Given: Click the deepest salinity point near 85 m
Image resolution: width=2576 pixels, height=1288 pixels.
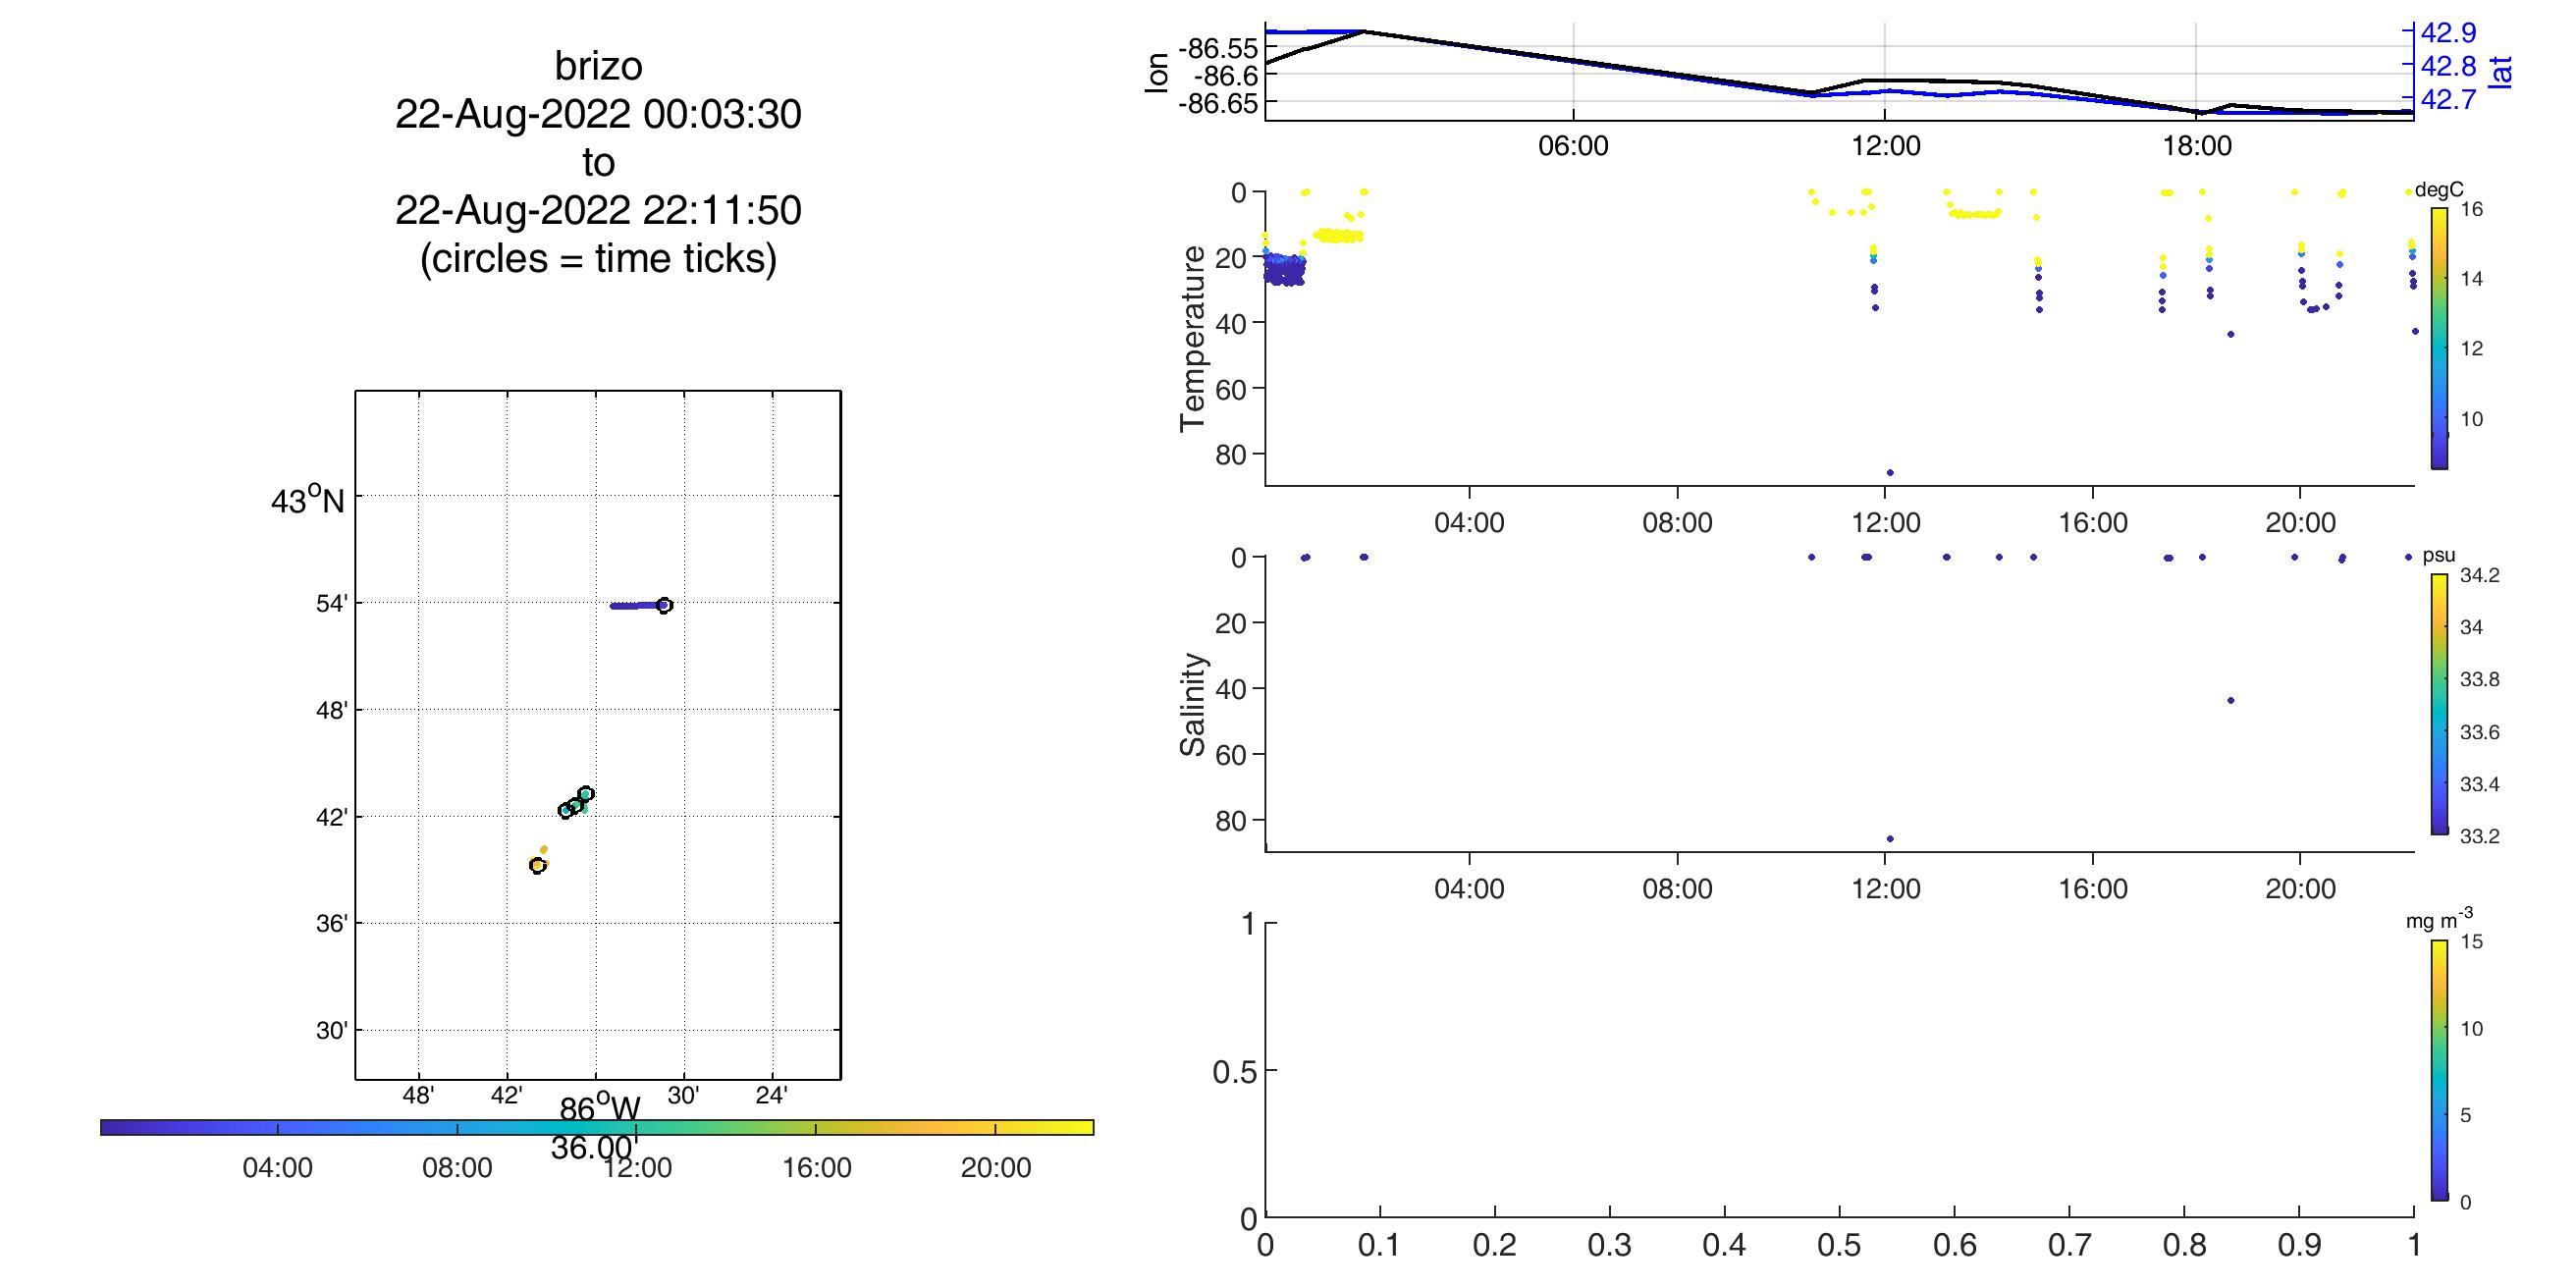Looking at the screenshot, I should (1890, 838).
